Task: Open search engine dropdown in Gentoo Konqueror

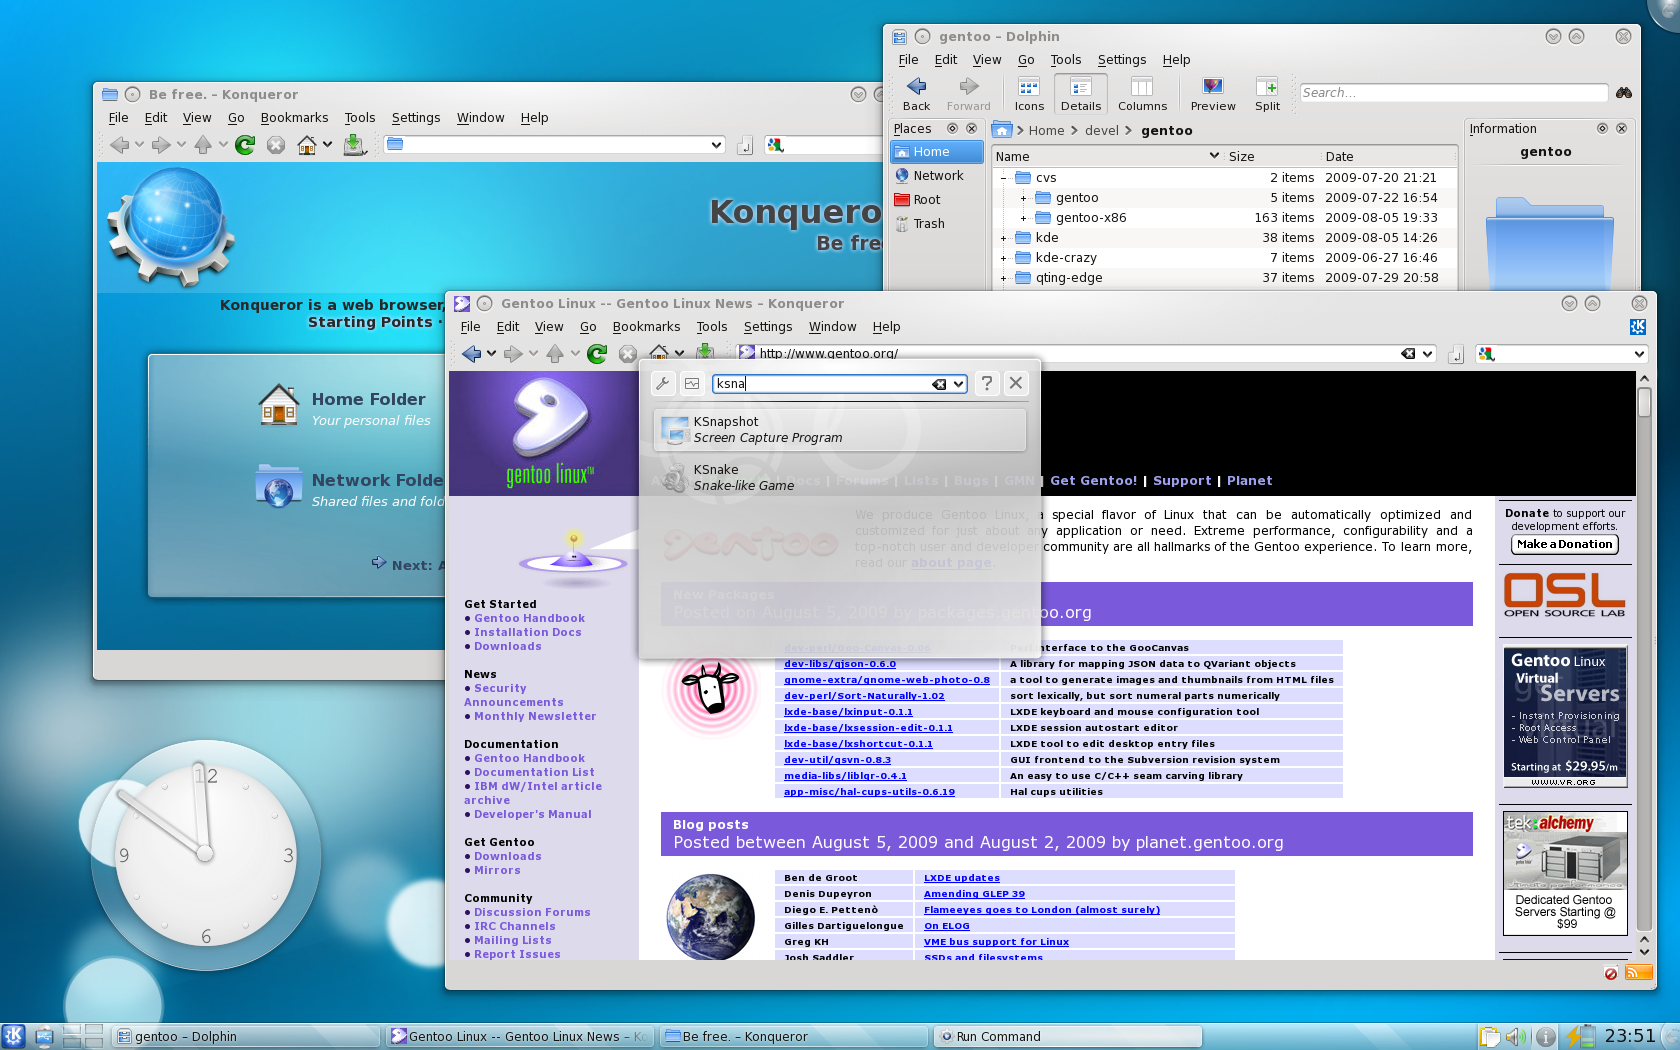Action: coord(1639,353)
